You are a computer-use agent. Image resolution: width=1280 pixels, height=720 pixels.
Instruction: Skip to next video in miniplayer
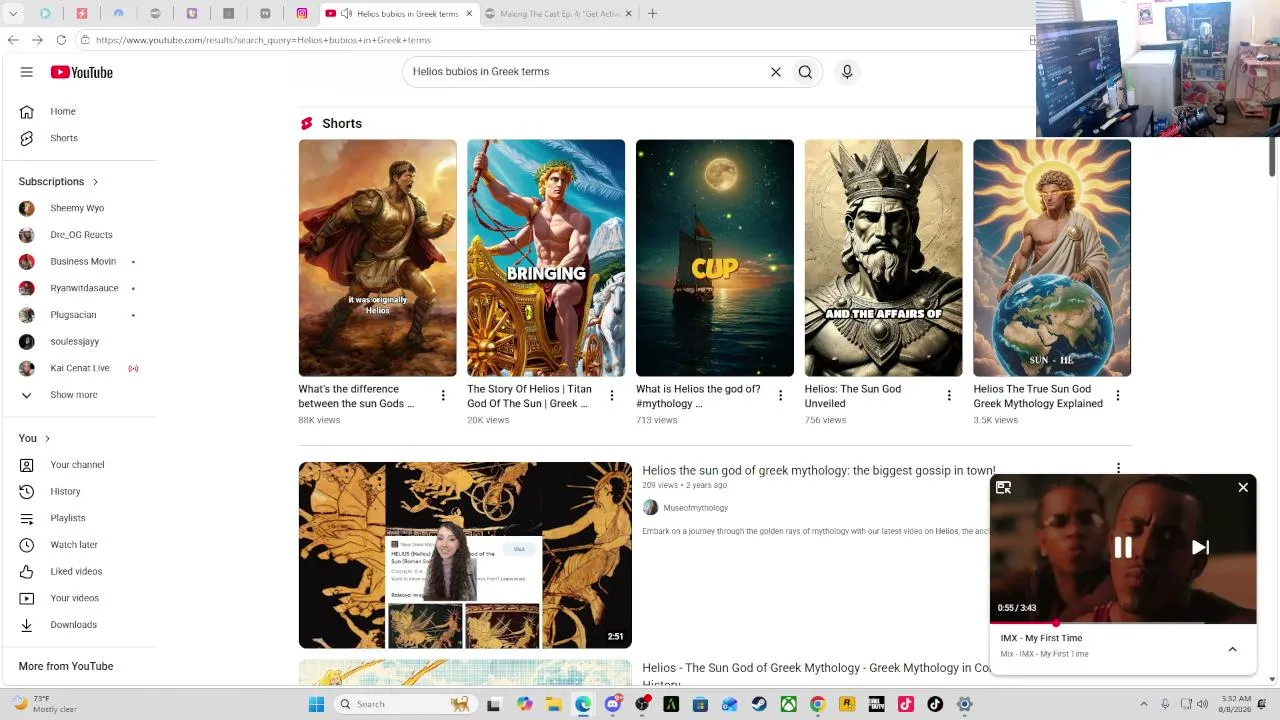[x=1201, y=547]
